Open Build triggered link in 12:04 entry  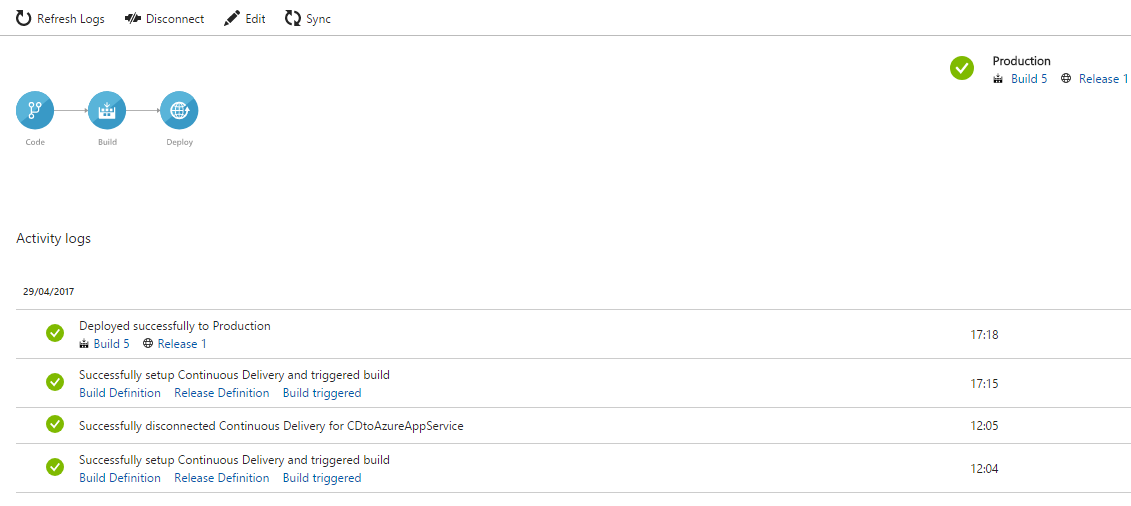point(322,478)
